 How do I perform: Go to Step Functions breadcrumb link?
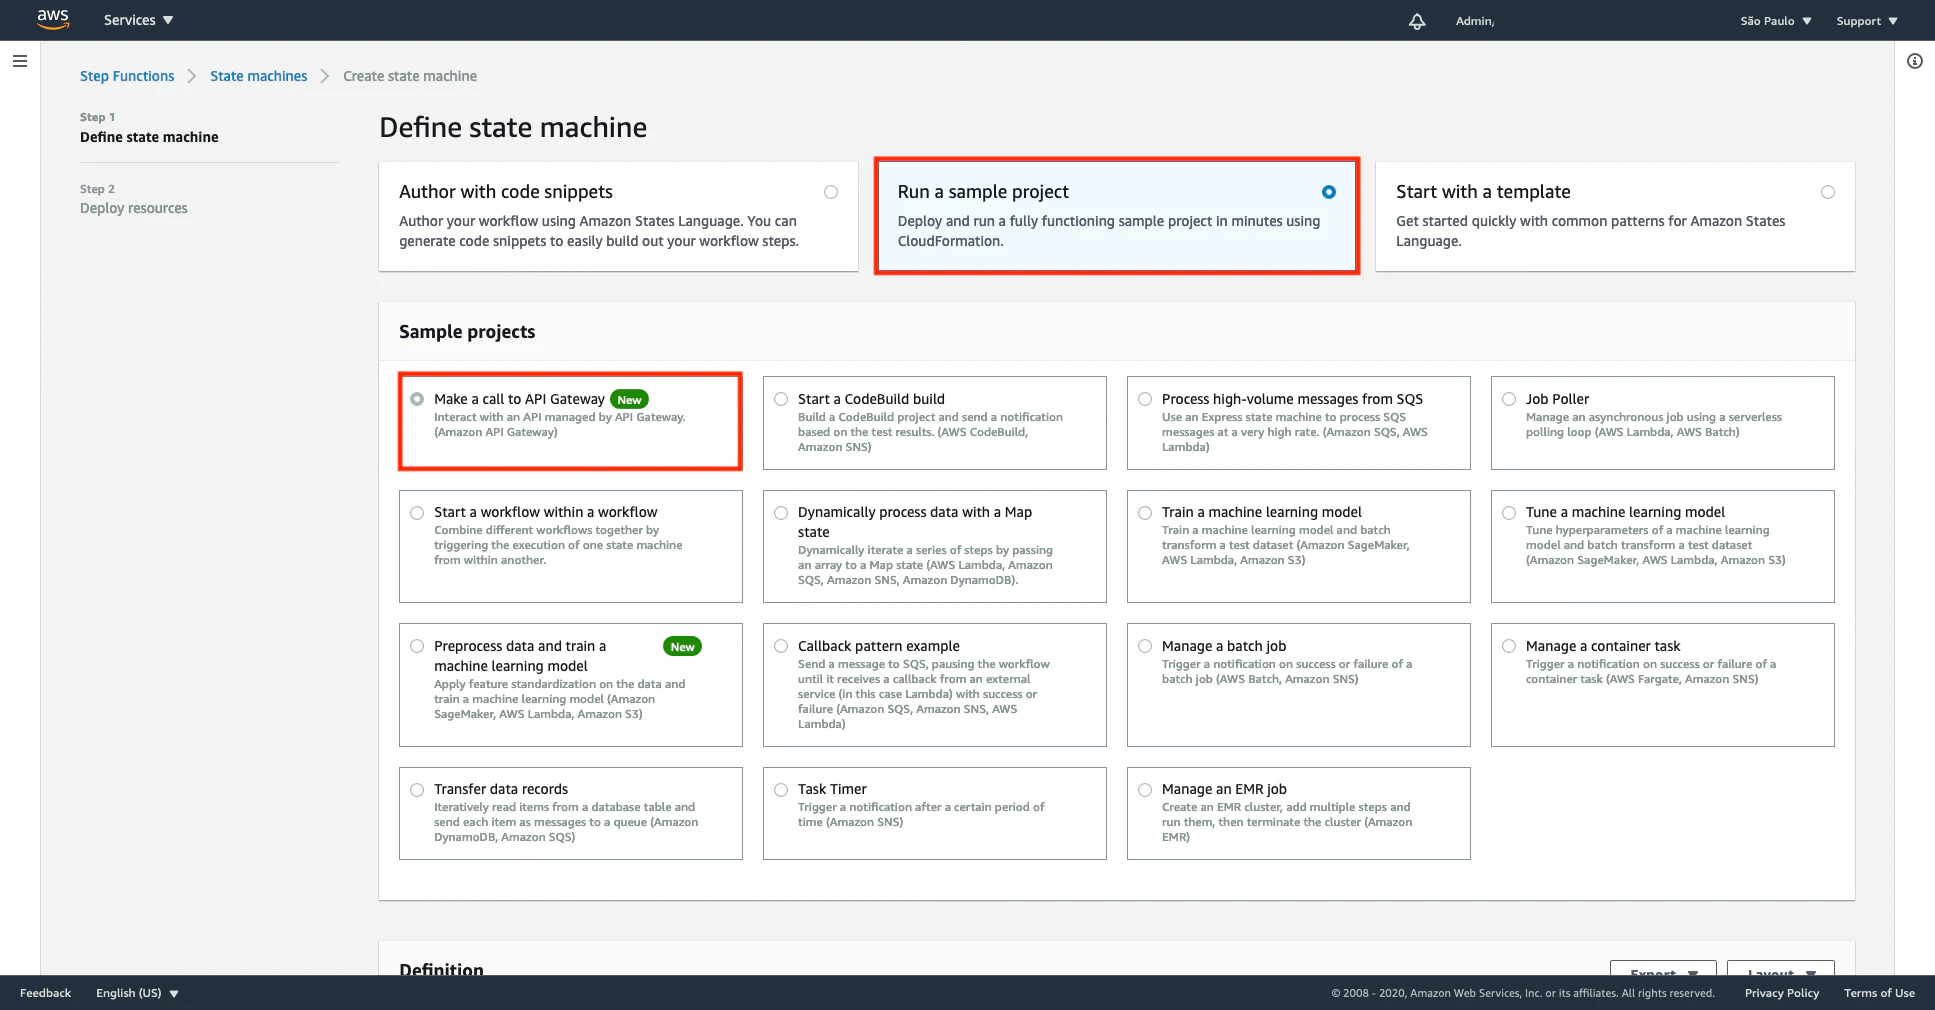click(127, 76)
